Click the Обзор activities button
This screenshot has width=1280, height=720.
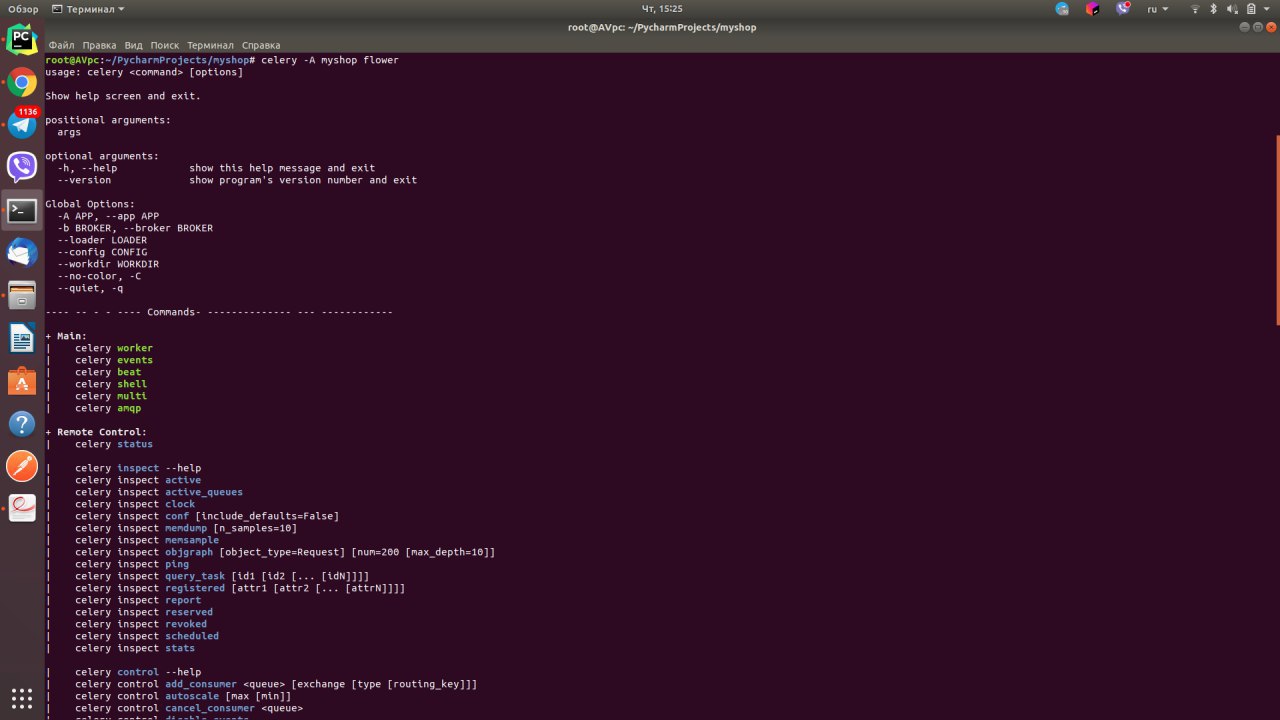(23, 9)
